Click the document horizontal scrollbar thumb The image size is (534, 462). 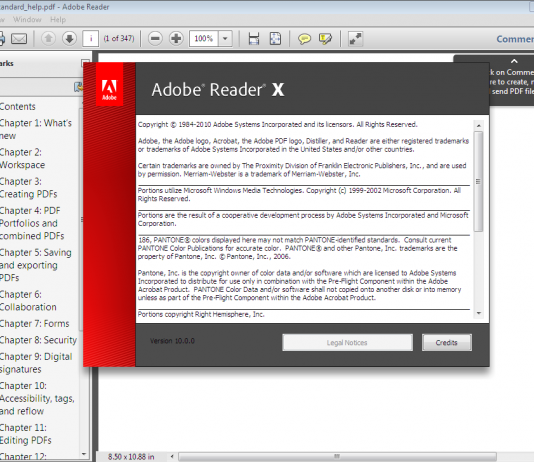337,457
